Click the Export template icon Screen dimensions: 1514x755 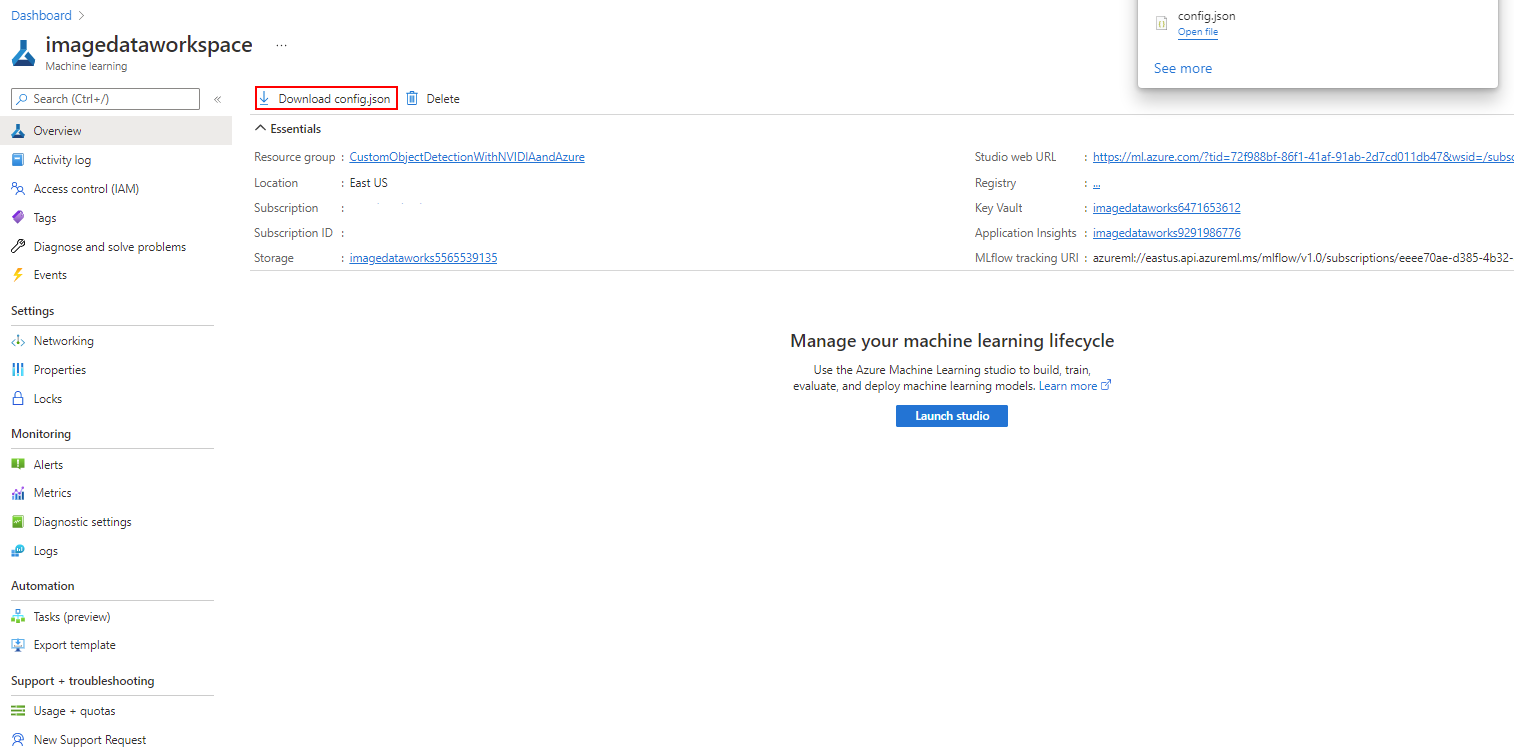tap(17, 645)
